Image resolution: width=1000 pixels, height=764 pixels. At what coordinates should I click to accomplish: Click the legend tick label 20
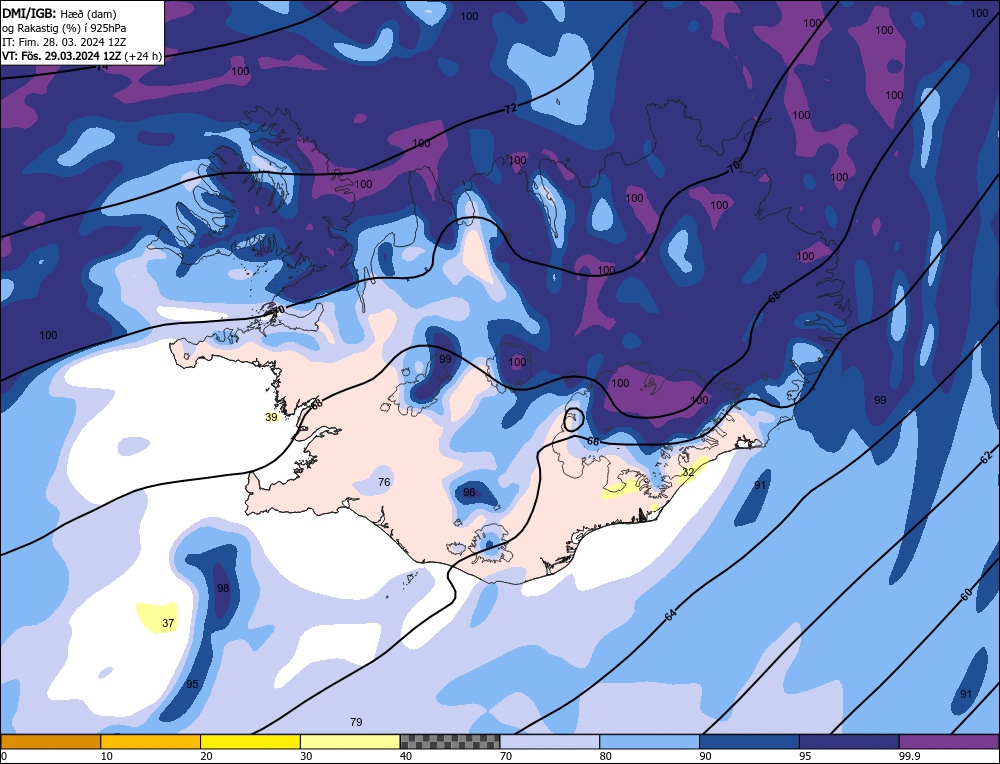click(x=207, y=756)
